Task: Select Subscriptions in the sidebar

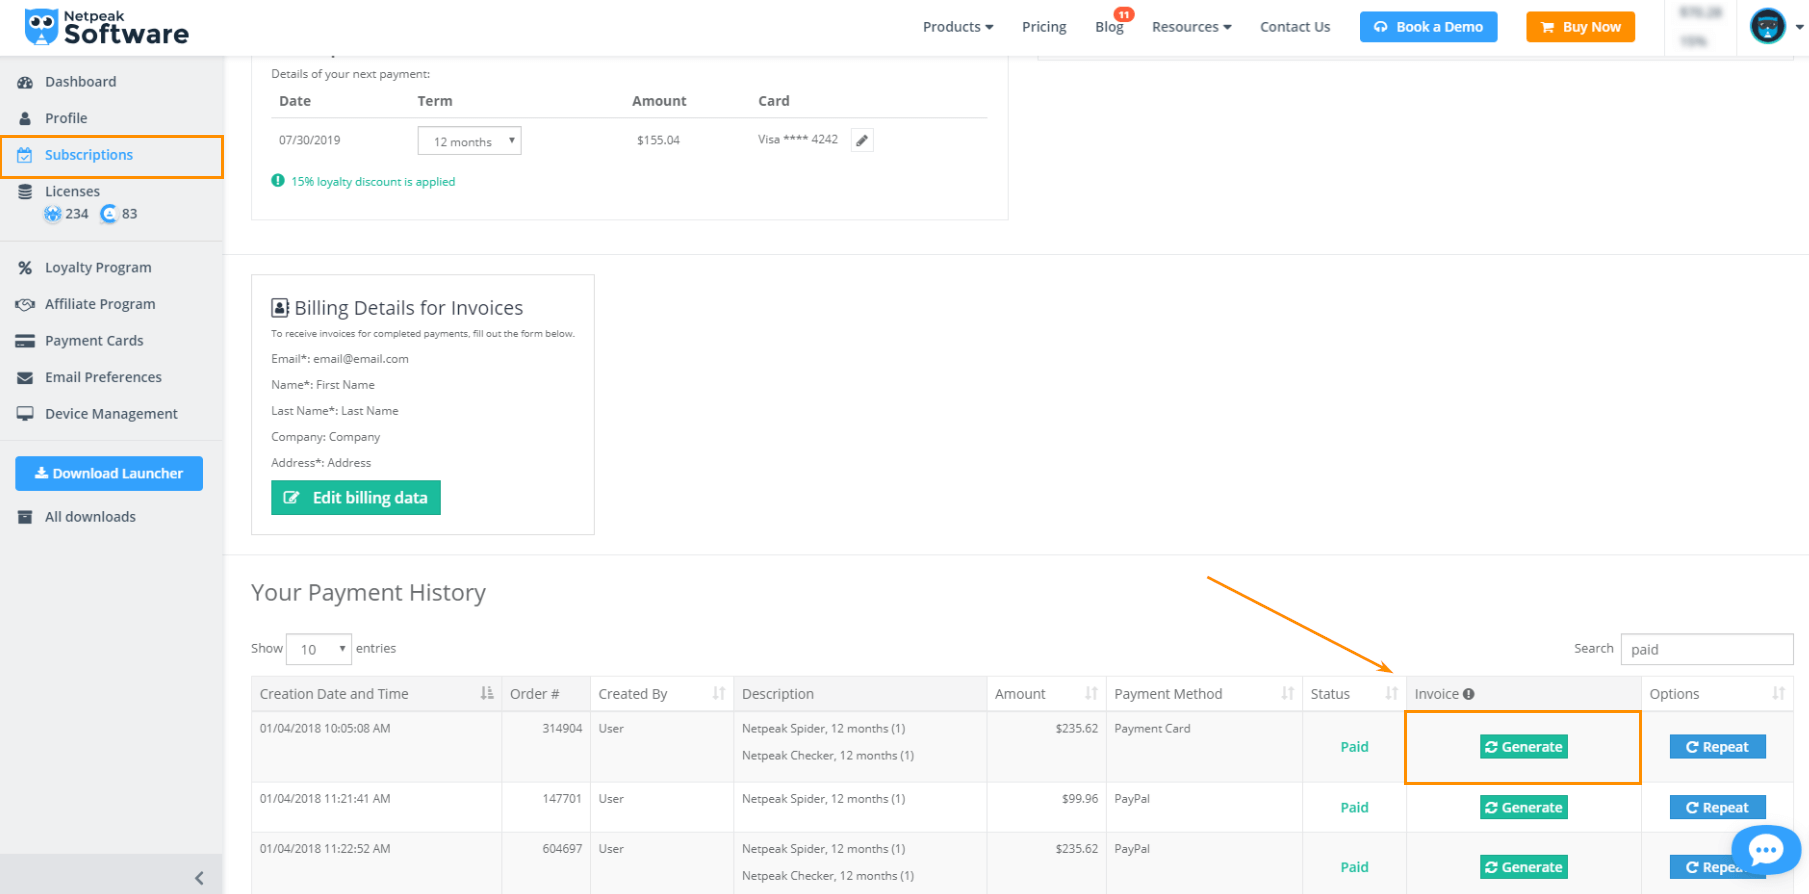Action: click(89, 155)
